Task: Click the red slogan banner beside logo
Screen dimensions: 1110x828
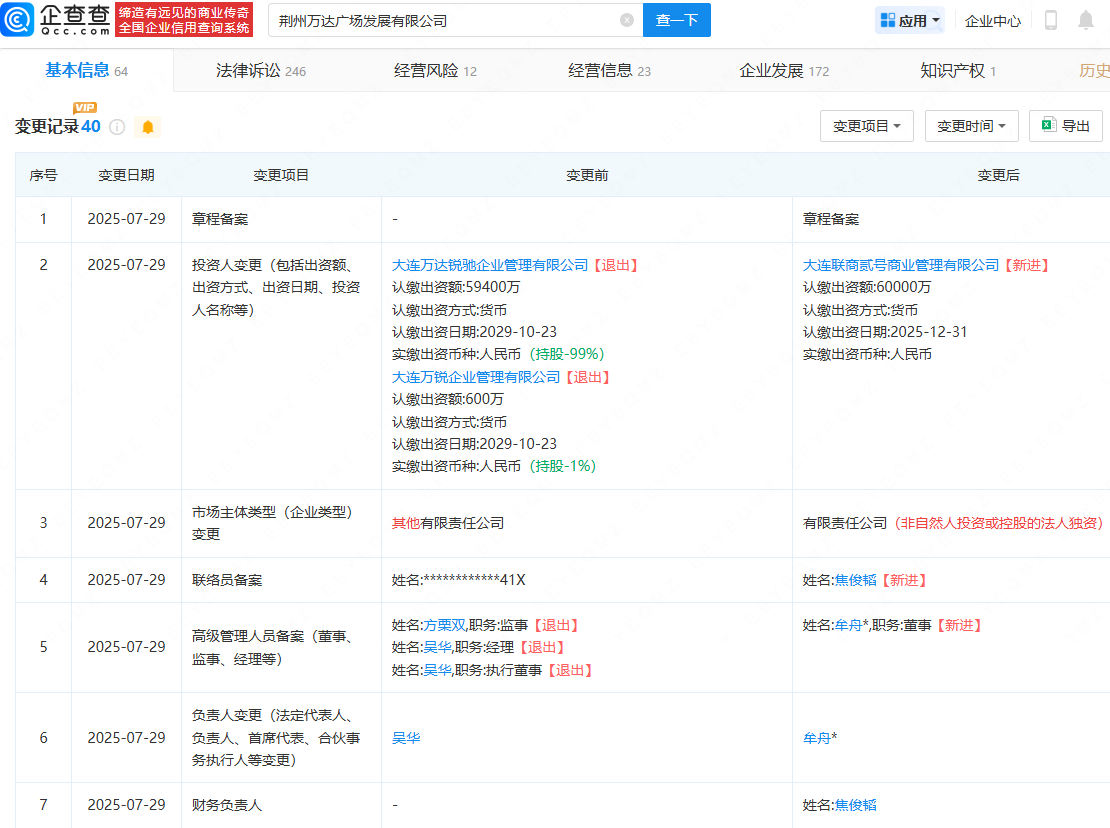Action: (184, 20)
